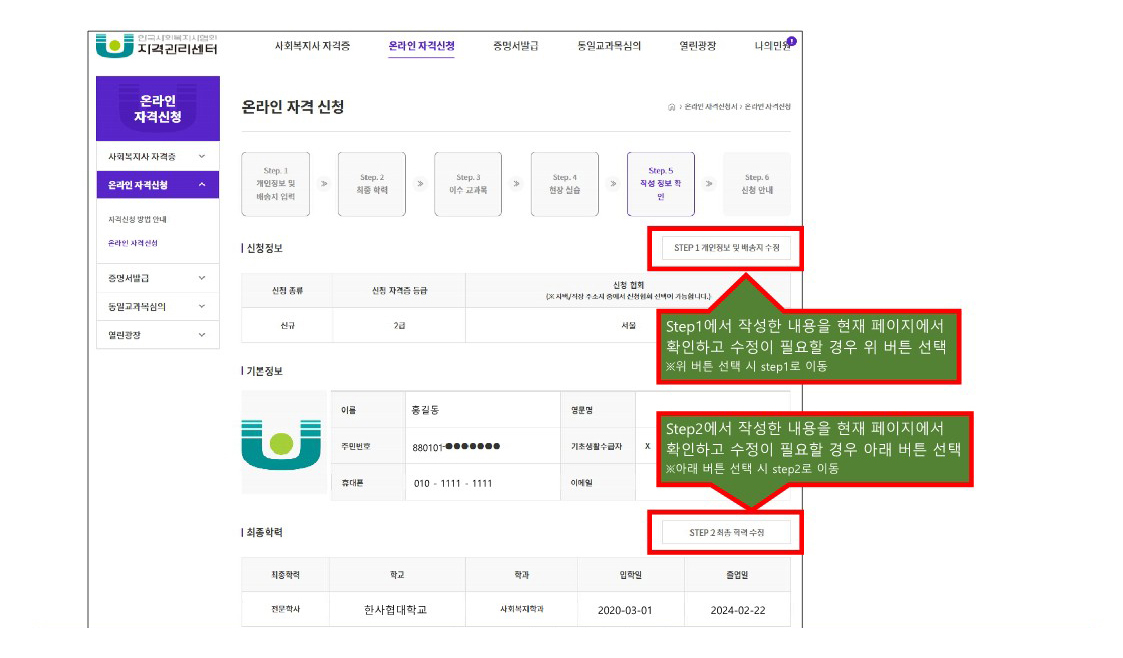Open the 동일교과목심의 top menu
Viewport: 1123px width, 658px height.
(609, 46)
